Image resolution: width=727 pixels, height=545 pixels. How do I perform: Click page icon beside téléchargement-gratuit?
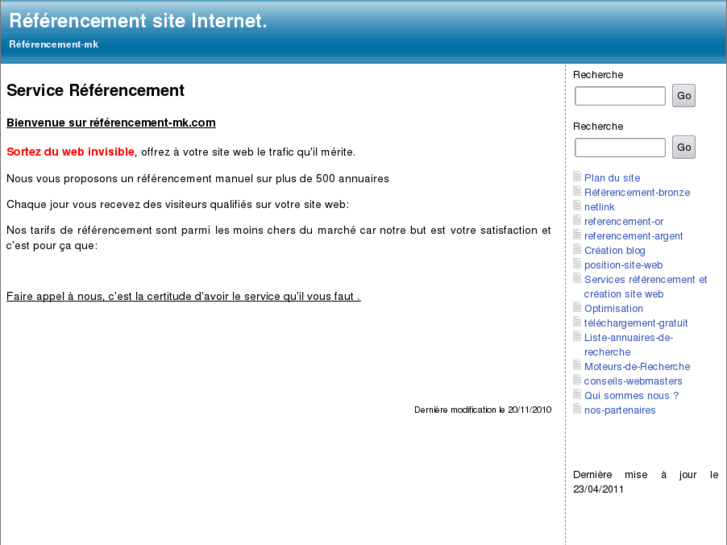[577, 321]
